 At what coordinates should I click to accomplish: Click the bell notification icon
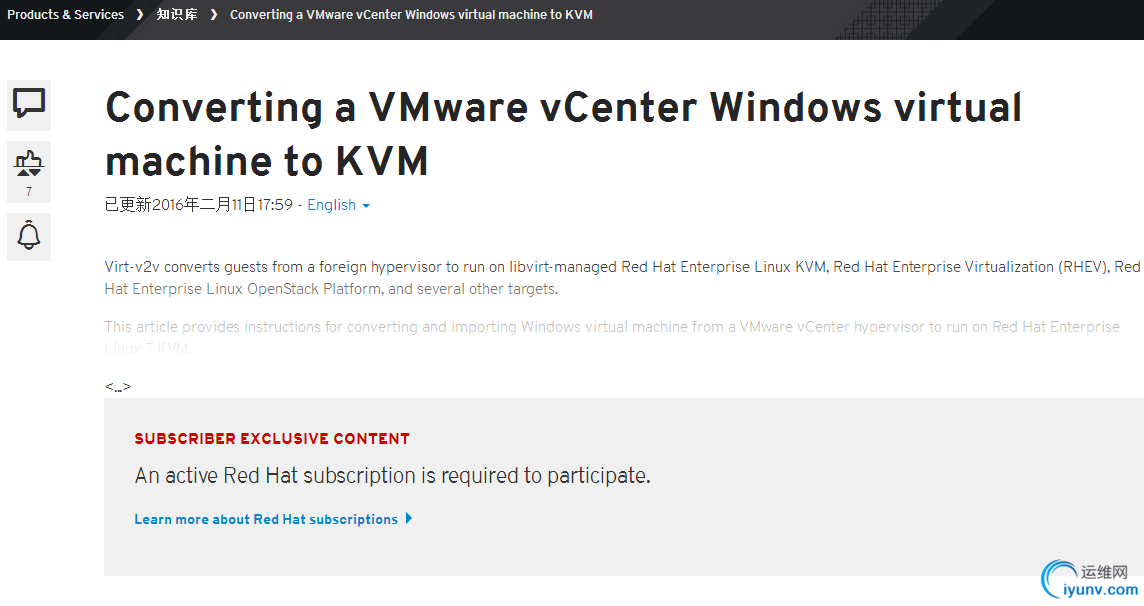[x=29, y=236]
